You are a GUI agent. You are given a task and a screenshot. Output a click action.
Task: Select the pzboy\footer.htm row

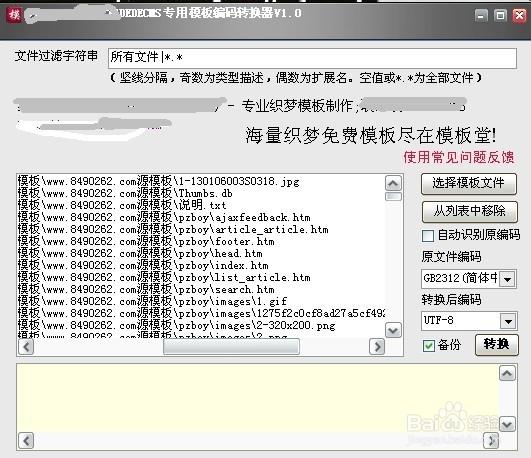pyautogui.click(x=201, y=241)
